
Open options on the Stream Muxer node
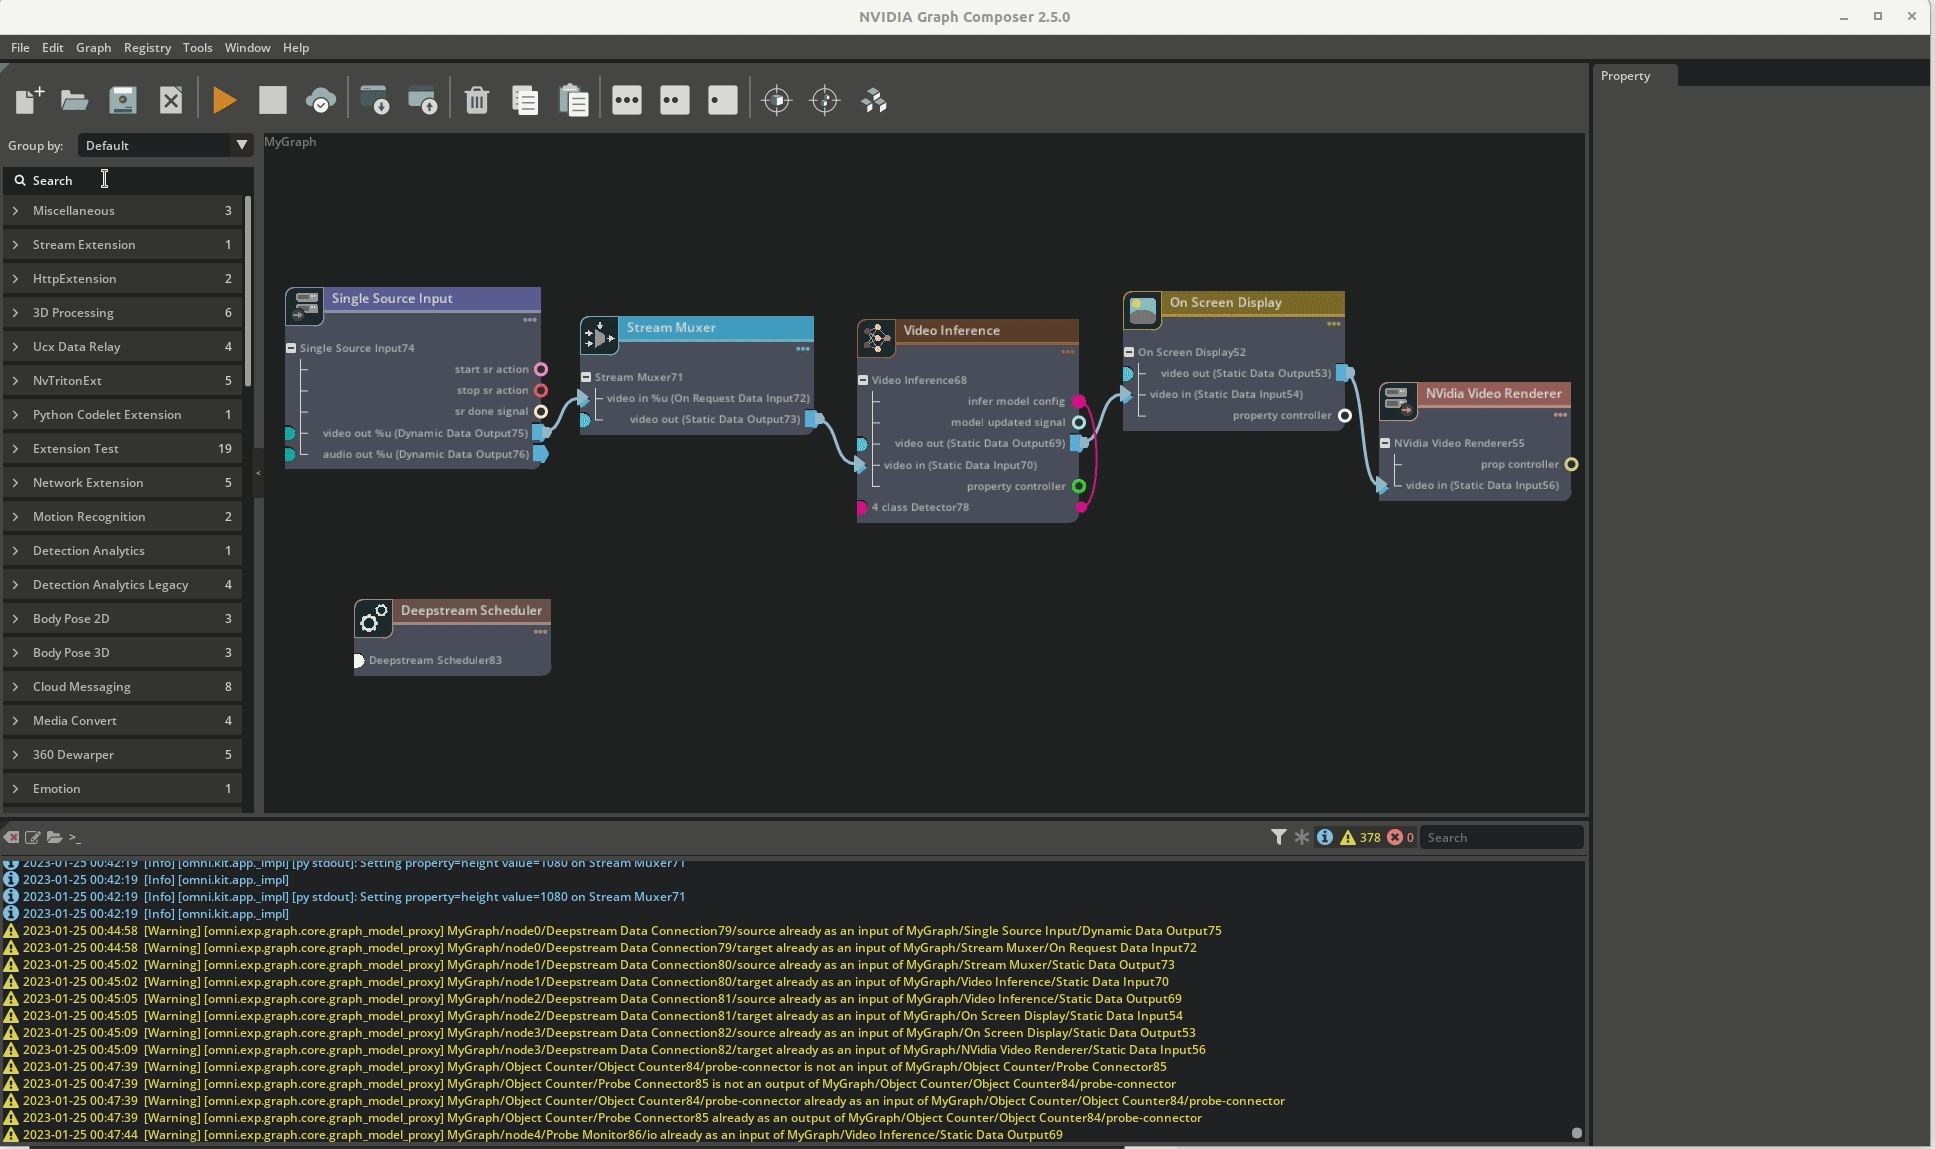[x=803, y=349]
